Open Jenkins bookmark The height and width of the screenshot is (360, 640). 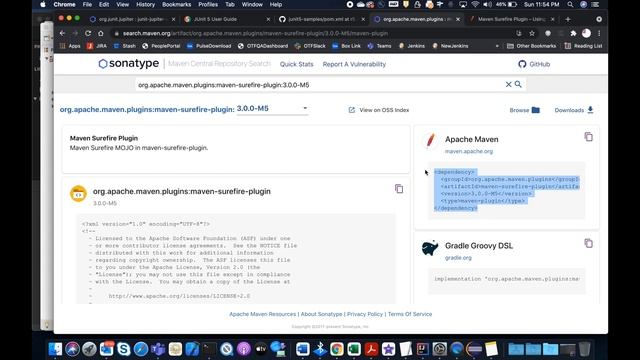click(412, 46)
